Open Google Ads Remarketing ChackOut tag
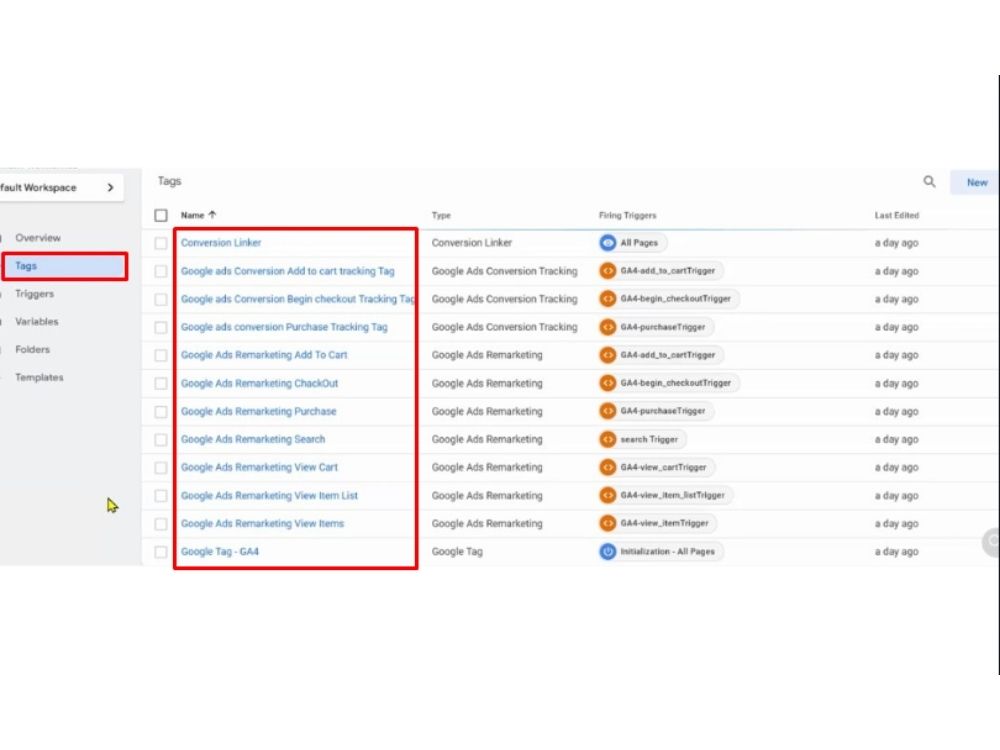1000x750 pixels. (x=260, y=383)
